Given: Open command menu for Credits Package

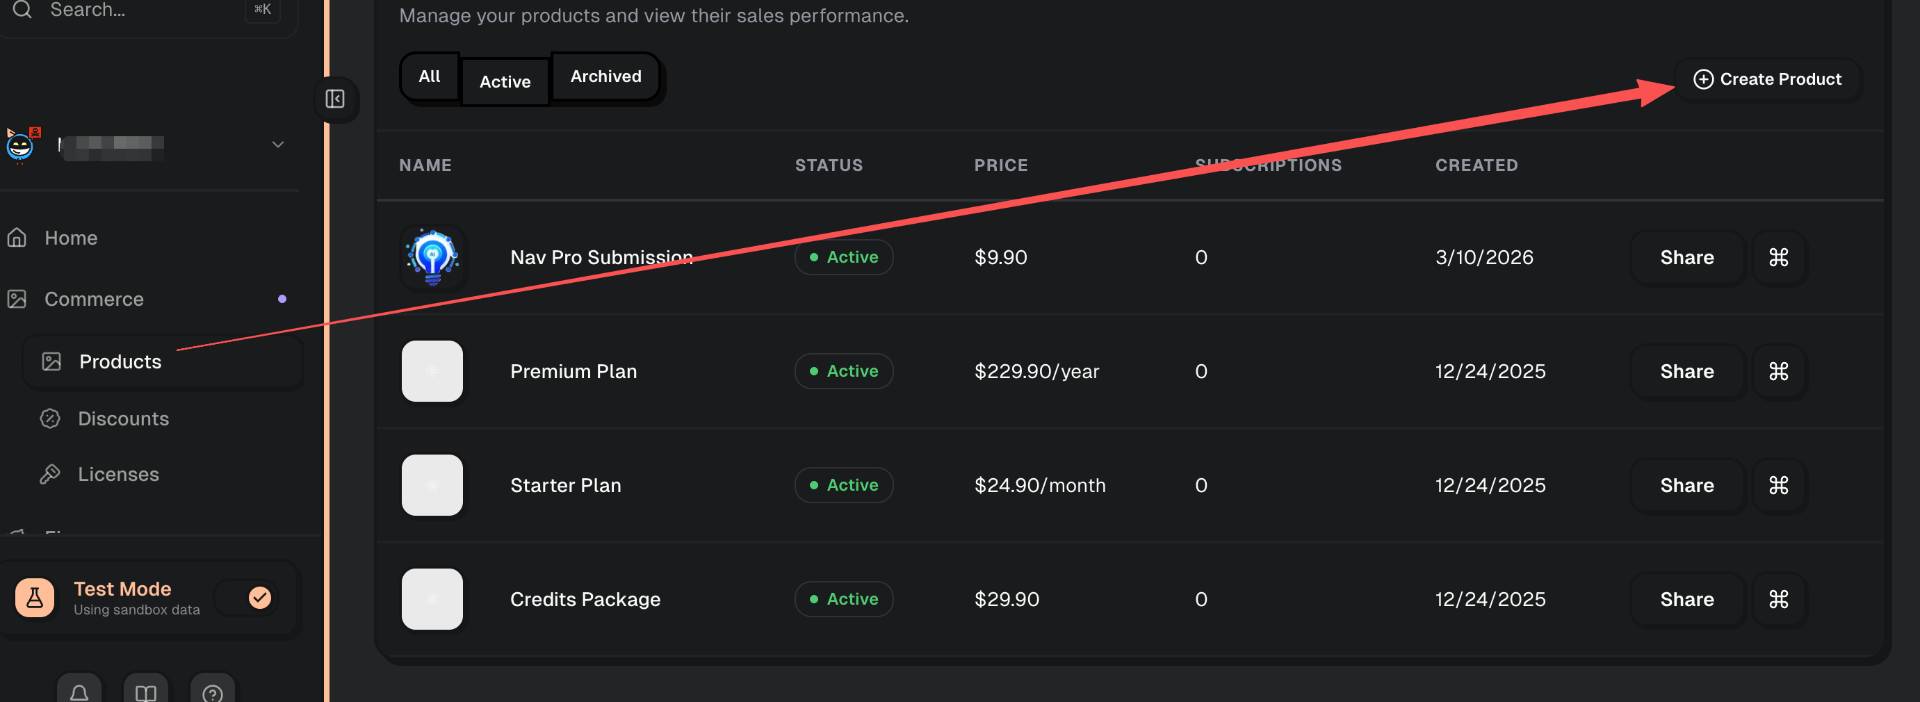Looking at the screenshot, I should 1778,600.
